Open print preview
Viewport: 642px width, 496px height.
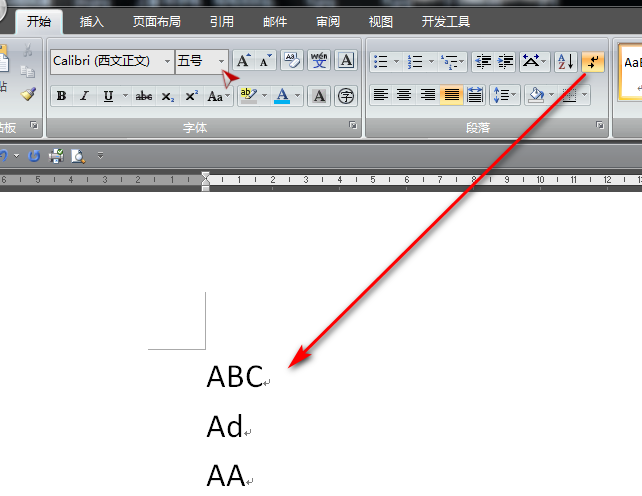(78, 156)
